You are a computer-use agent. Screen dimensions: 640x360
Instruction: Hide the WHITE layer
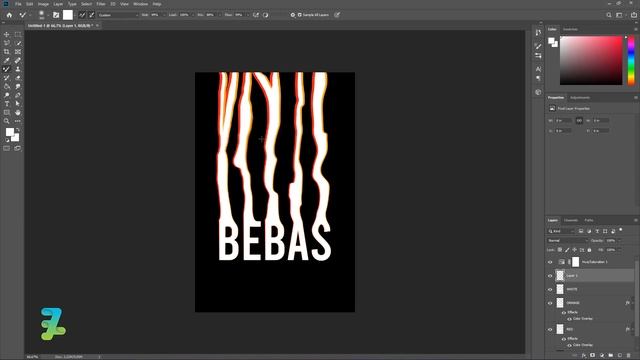[550, 289]
